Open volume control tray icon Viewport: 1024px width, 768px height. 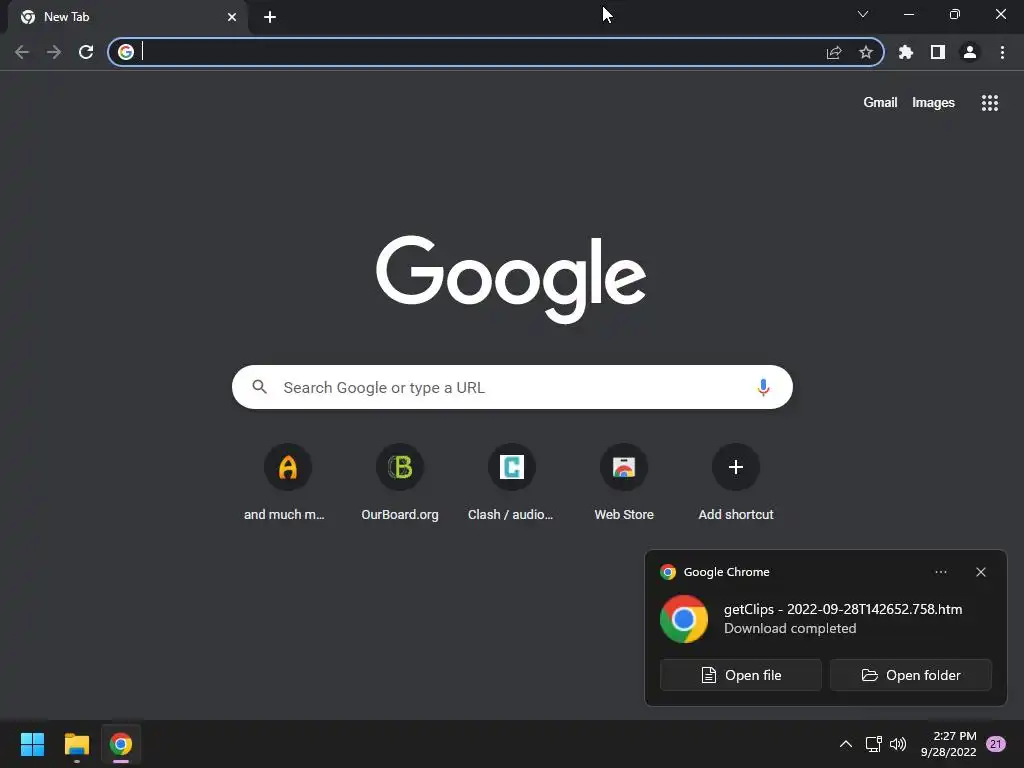(x=898, y=744)
